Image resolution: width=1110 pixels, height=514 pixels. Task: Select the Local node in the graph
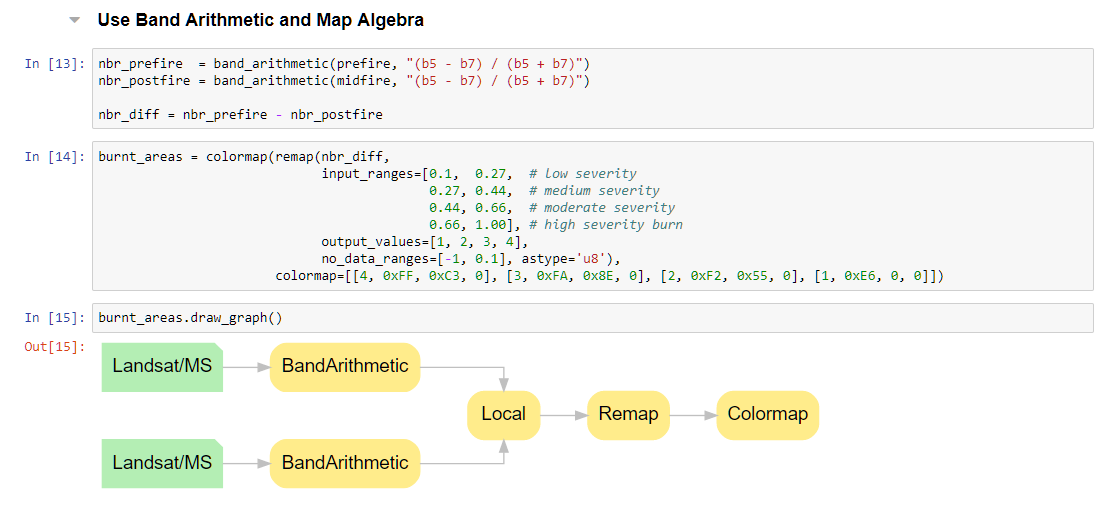(503, 414)
